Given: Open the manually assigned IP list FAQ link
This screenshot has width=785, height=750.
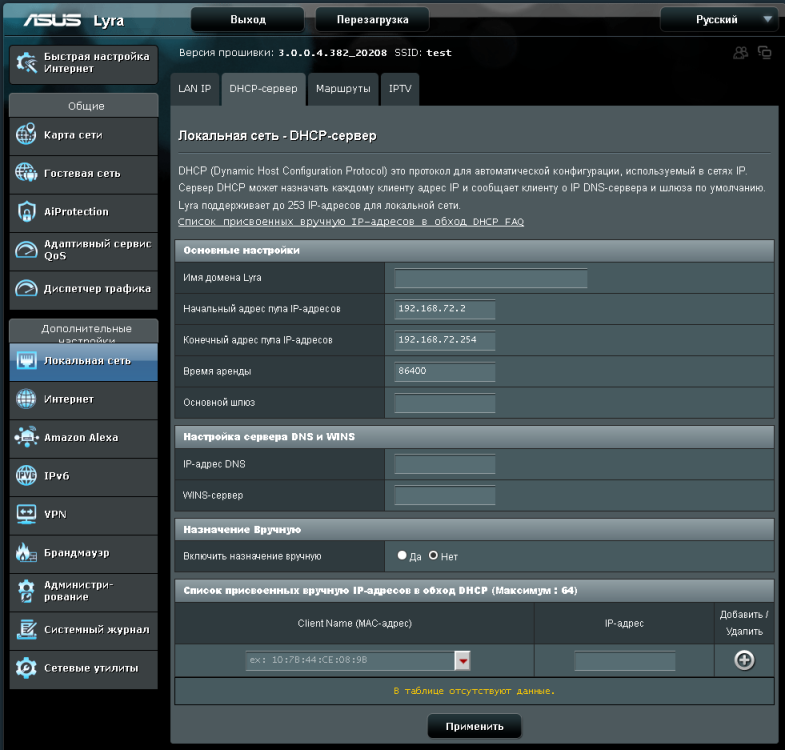Looking at the screenshot, I should point(351,221).
